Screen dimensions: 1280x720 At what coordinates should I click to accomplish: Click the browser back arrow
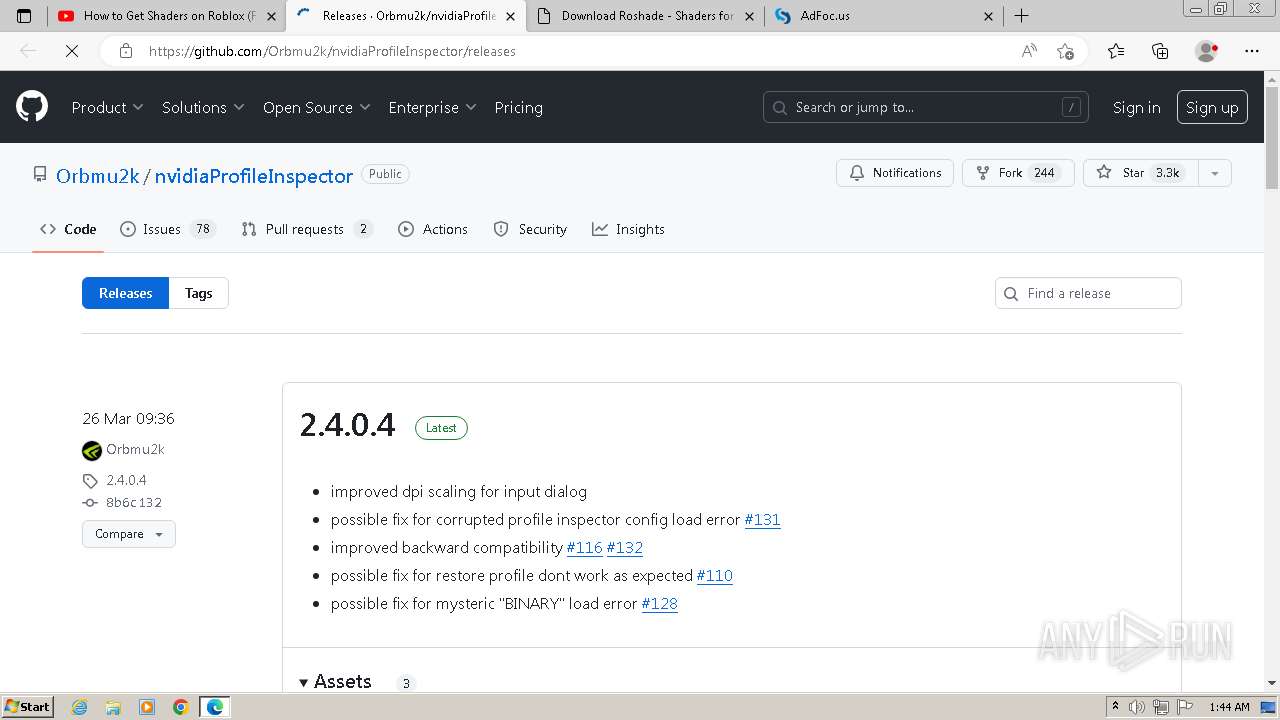click(x=28, y=51)
